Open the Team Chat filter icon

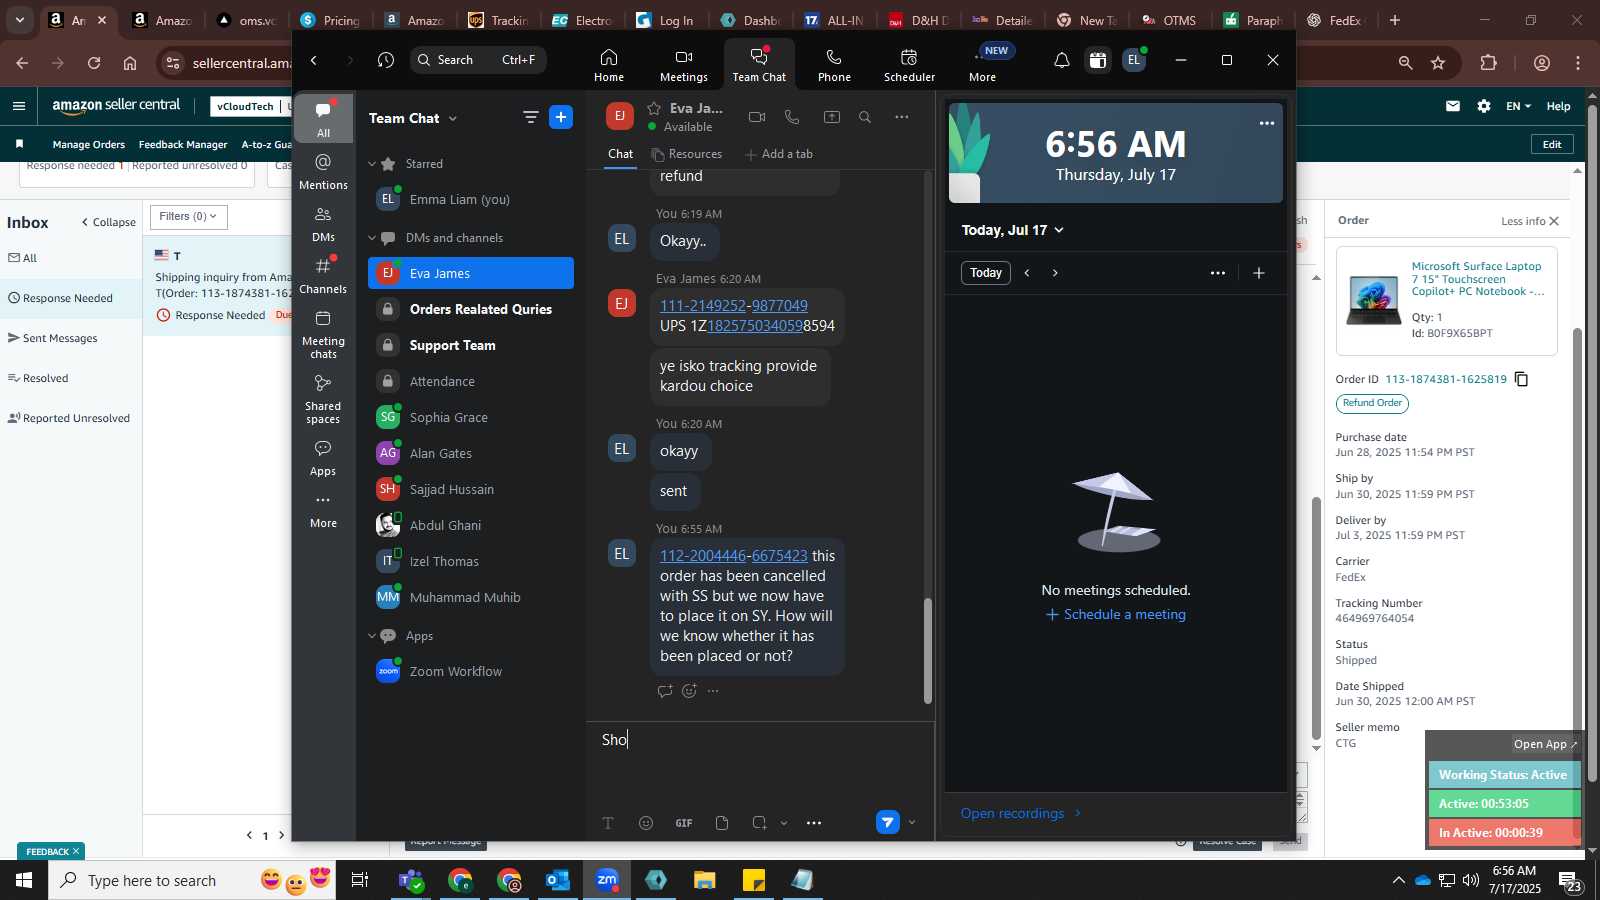pos(530,117)
